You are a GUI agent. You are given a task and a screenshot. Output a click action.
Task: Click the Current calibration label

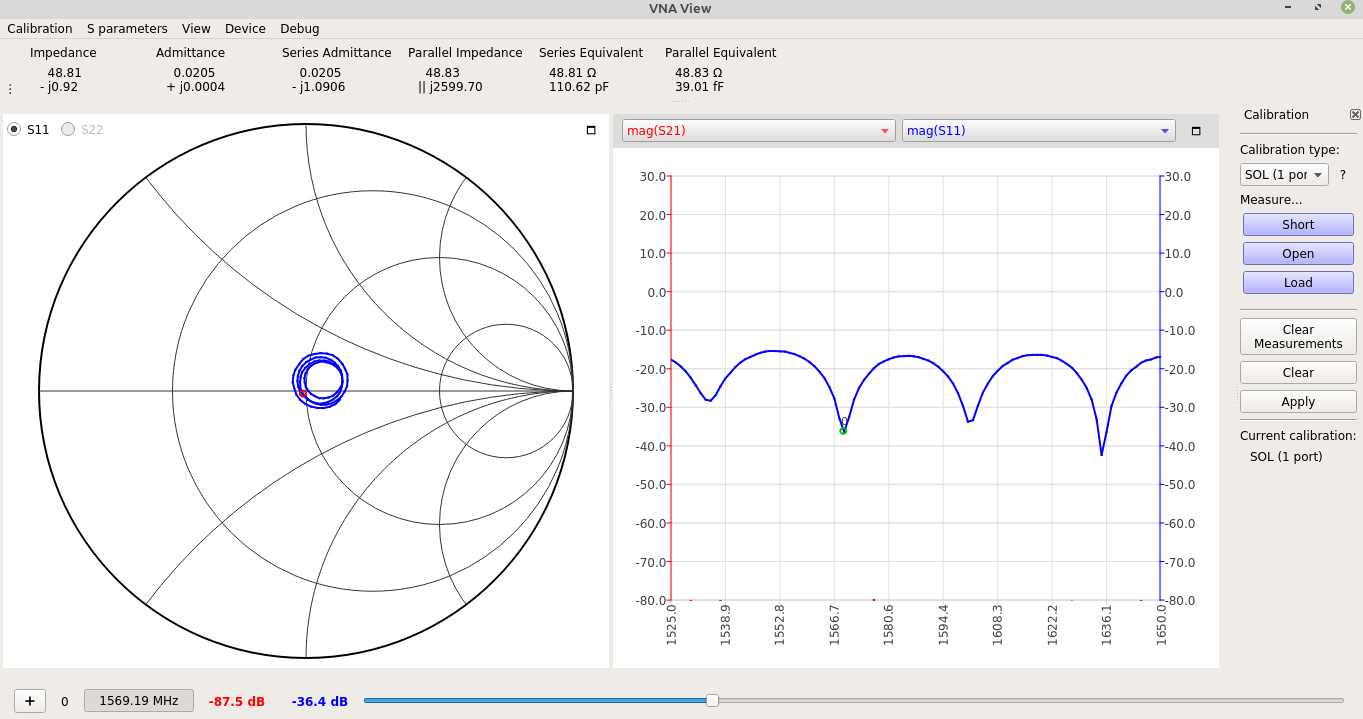(1298, 436)
